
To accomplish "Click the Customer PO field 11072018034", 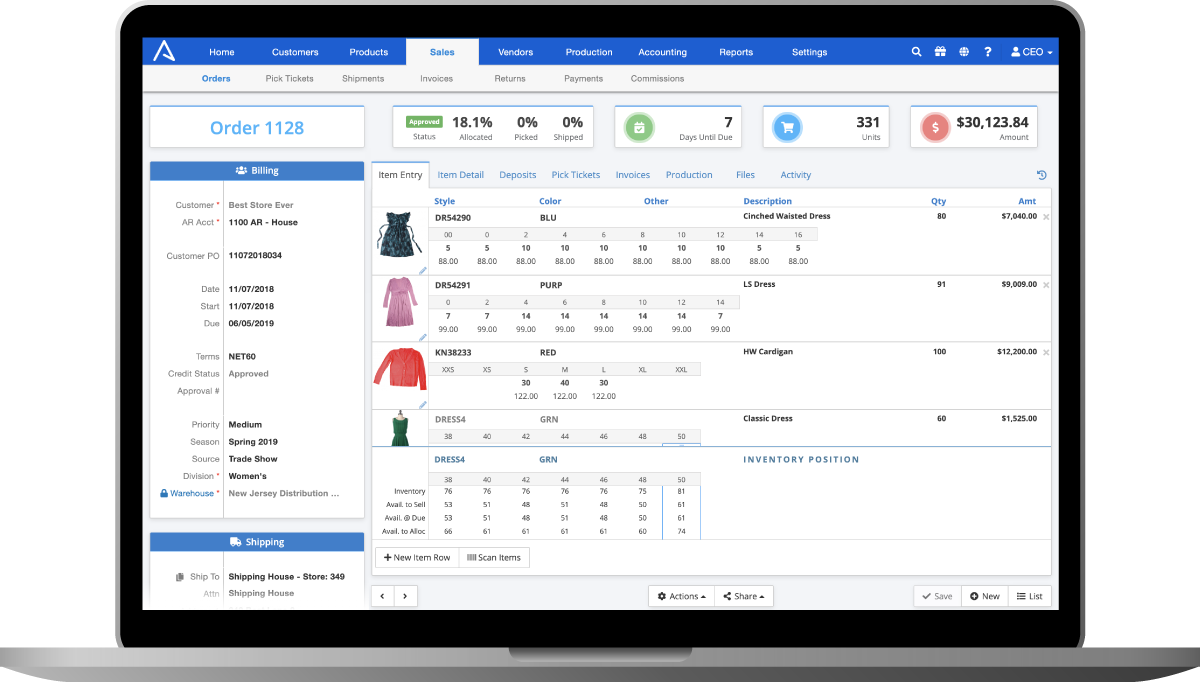I will point(255,256).
